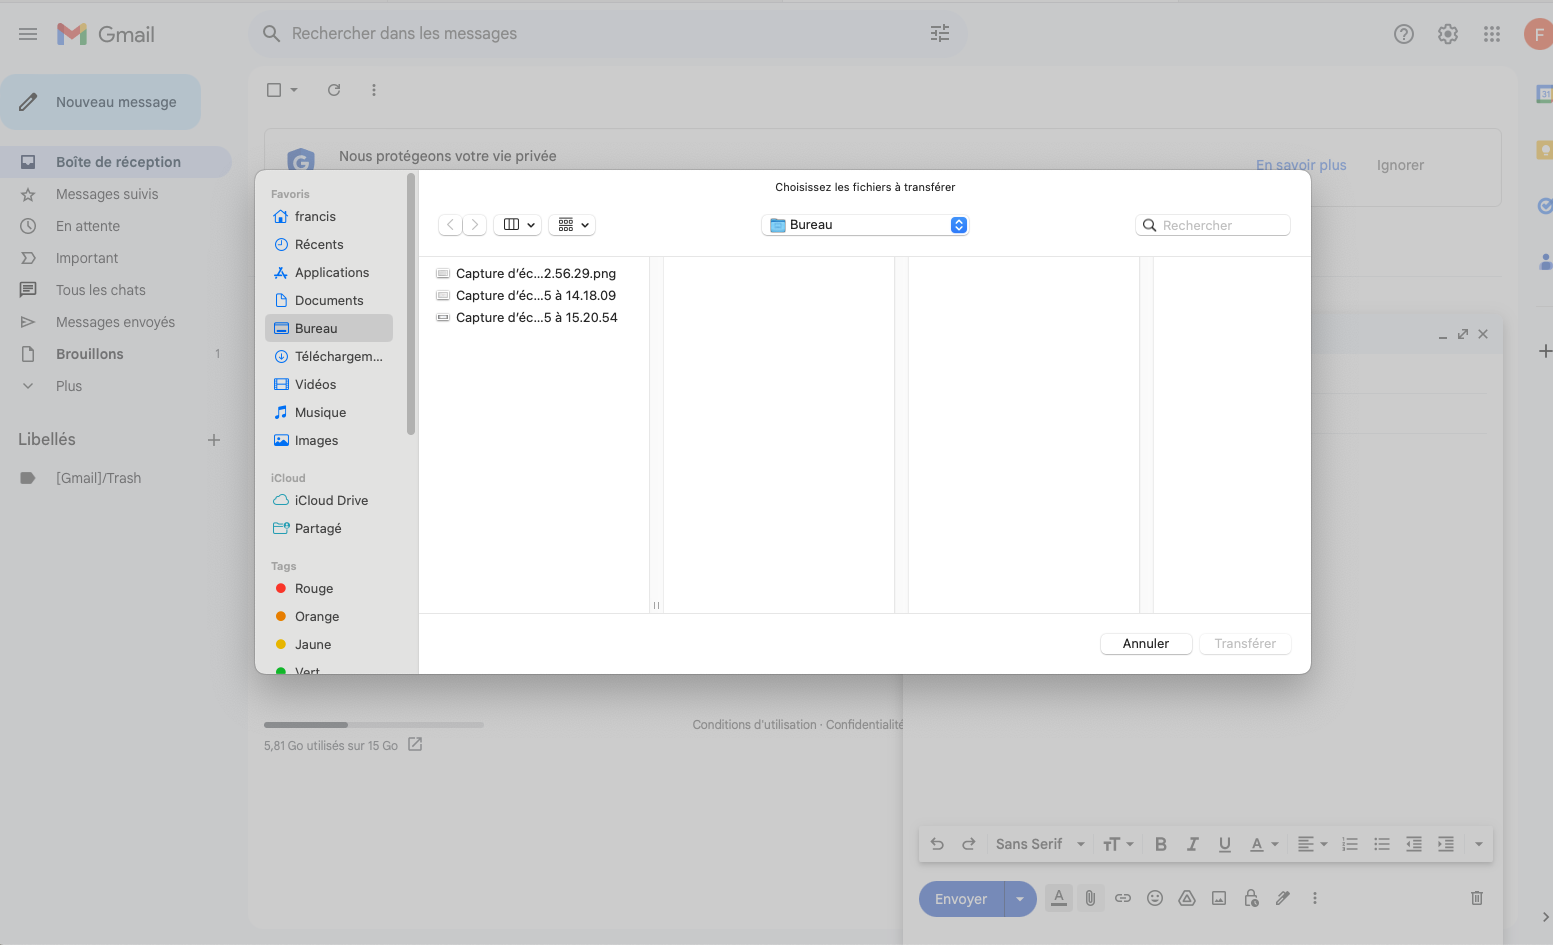Open iCloud Drive in the sidebar
Screen dimensions: 1553x945
tap(331, 500)
